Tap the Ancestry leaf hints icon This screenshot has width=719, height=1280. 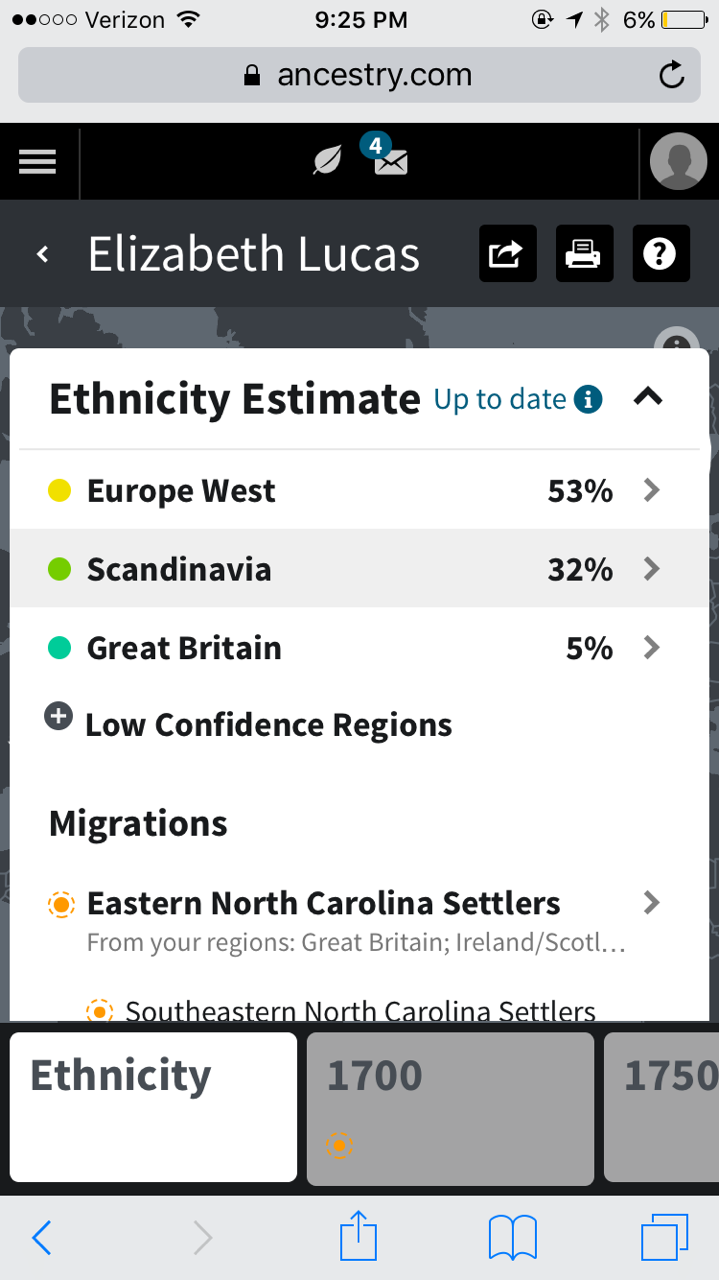pyautogui.click(x=327, y=162)
